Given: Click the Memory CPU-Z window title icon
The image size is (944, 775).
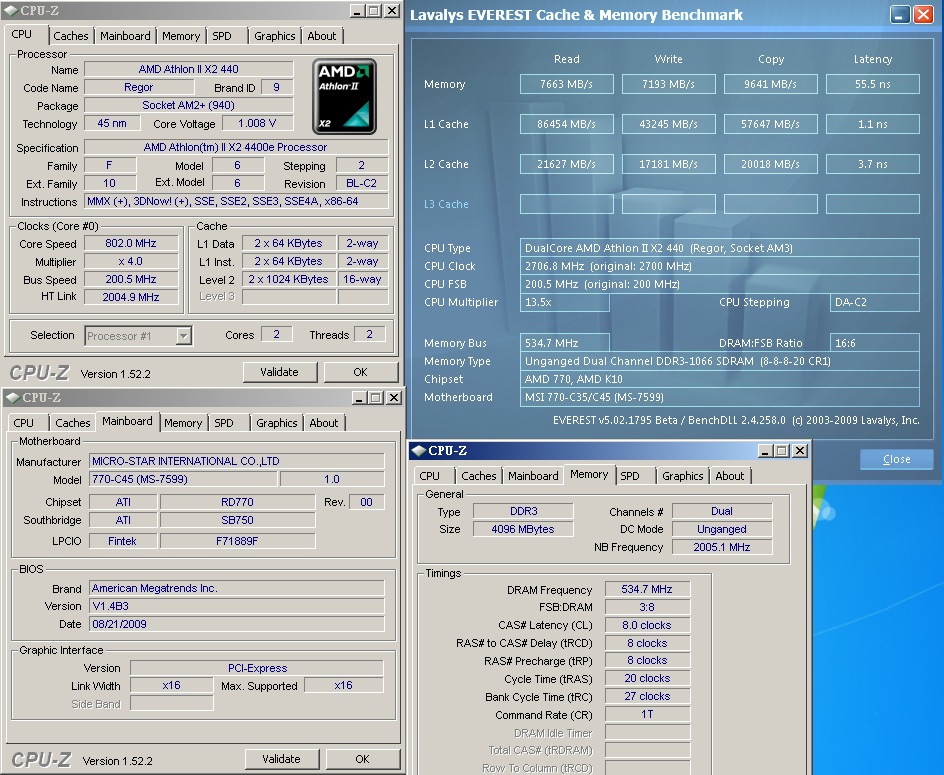Looking at the screenshot, I should point(418,450).
